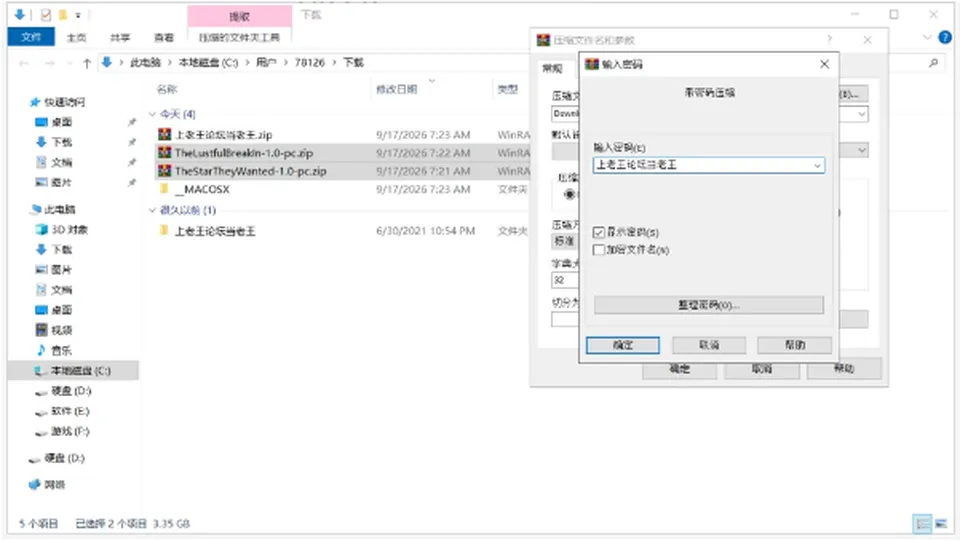Click 取消 in the password dialog
This screenshot has height=541, width=960.
coord(709,345)
